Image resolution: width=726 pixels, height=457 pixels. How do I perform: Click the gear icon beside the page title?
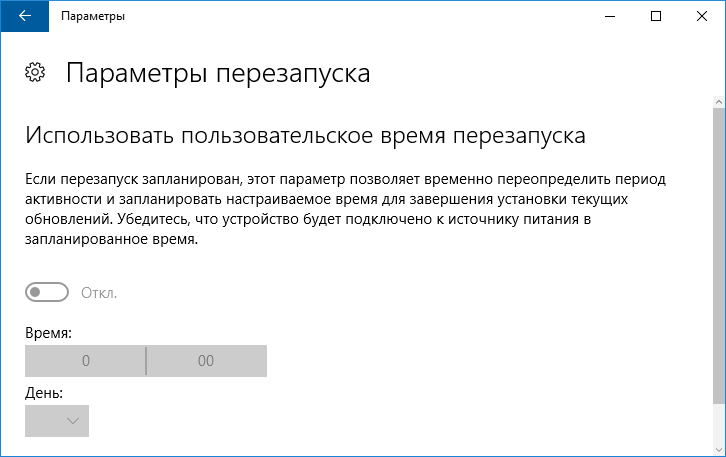(x=34, y=72)
